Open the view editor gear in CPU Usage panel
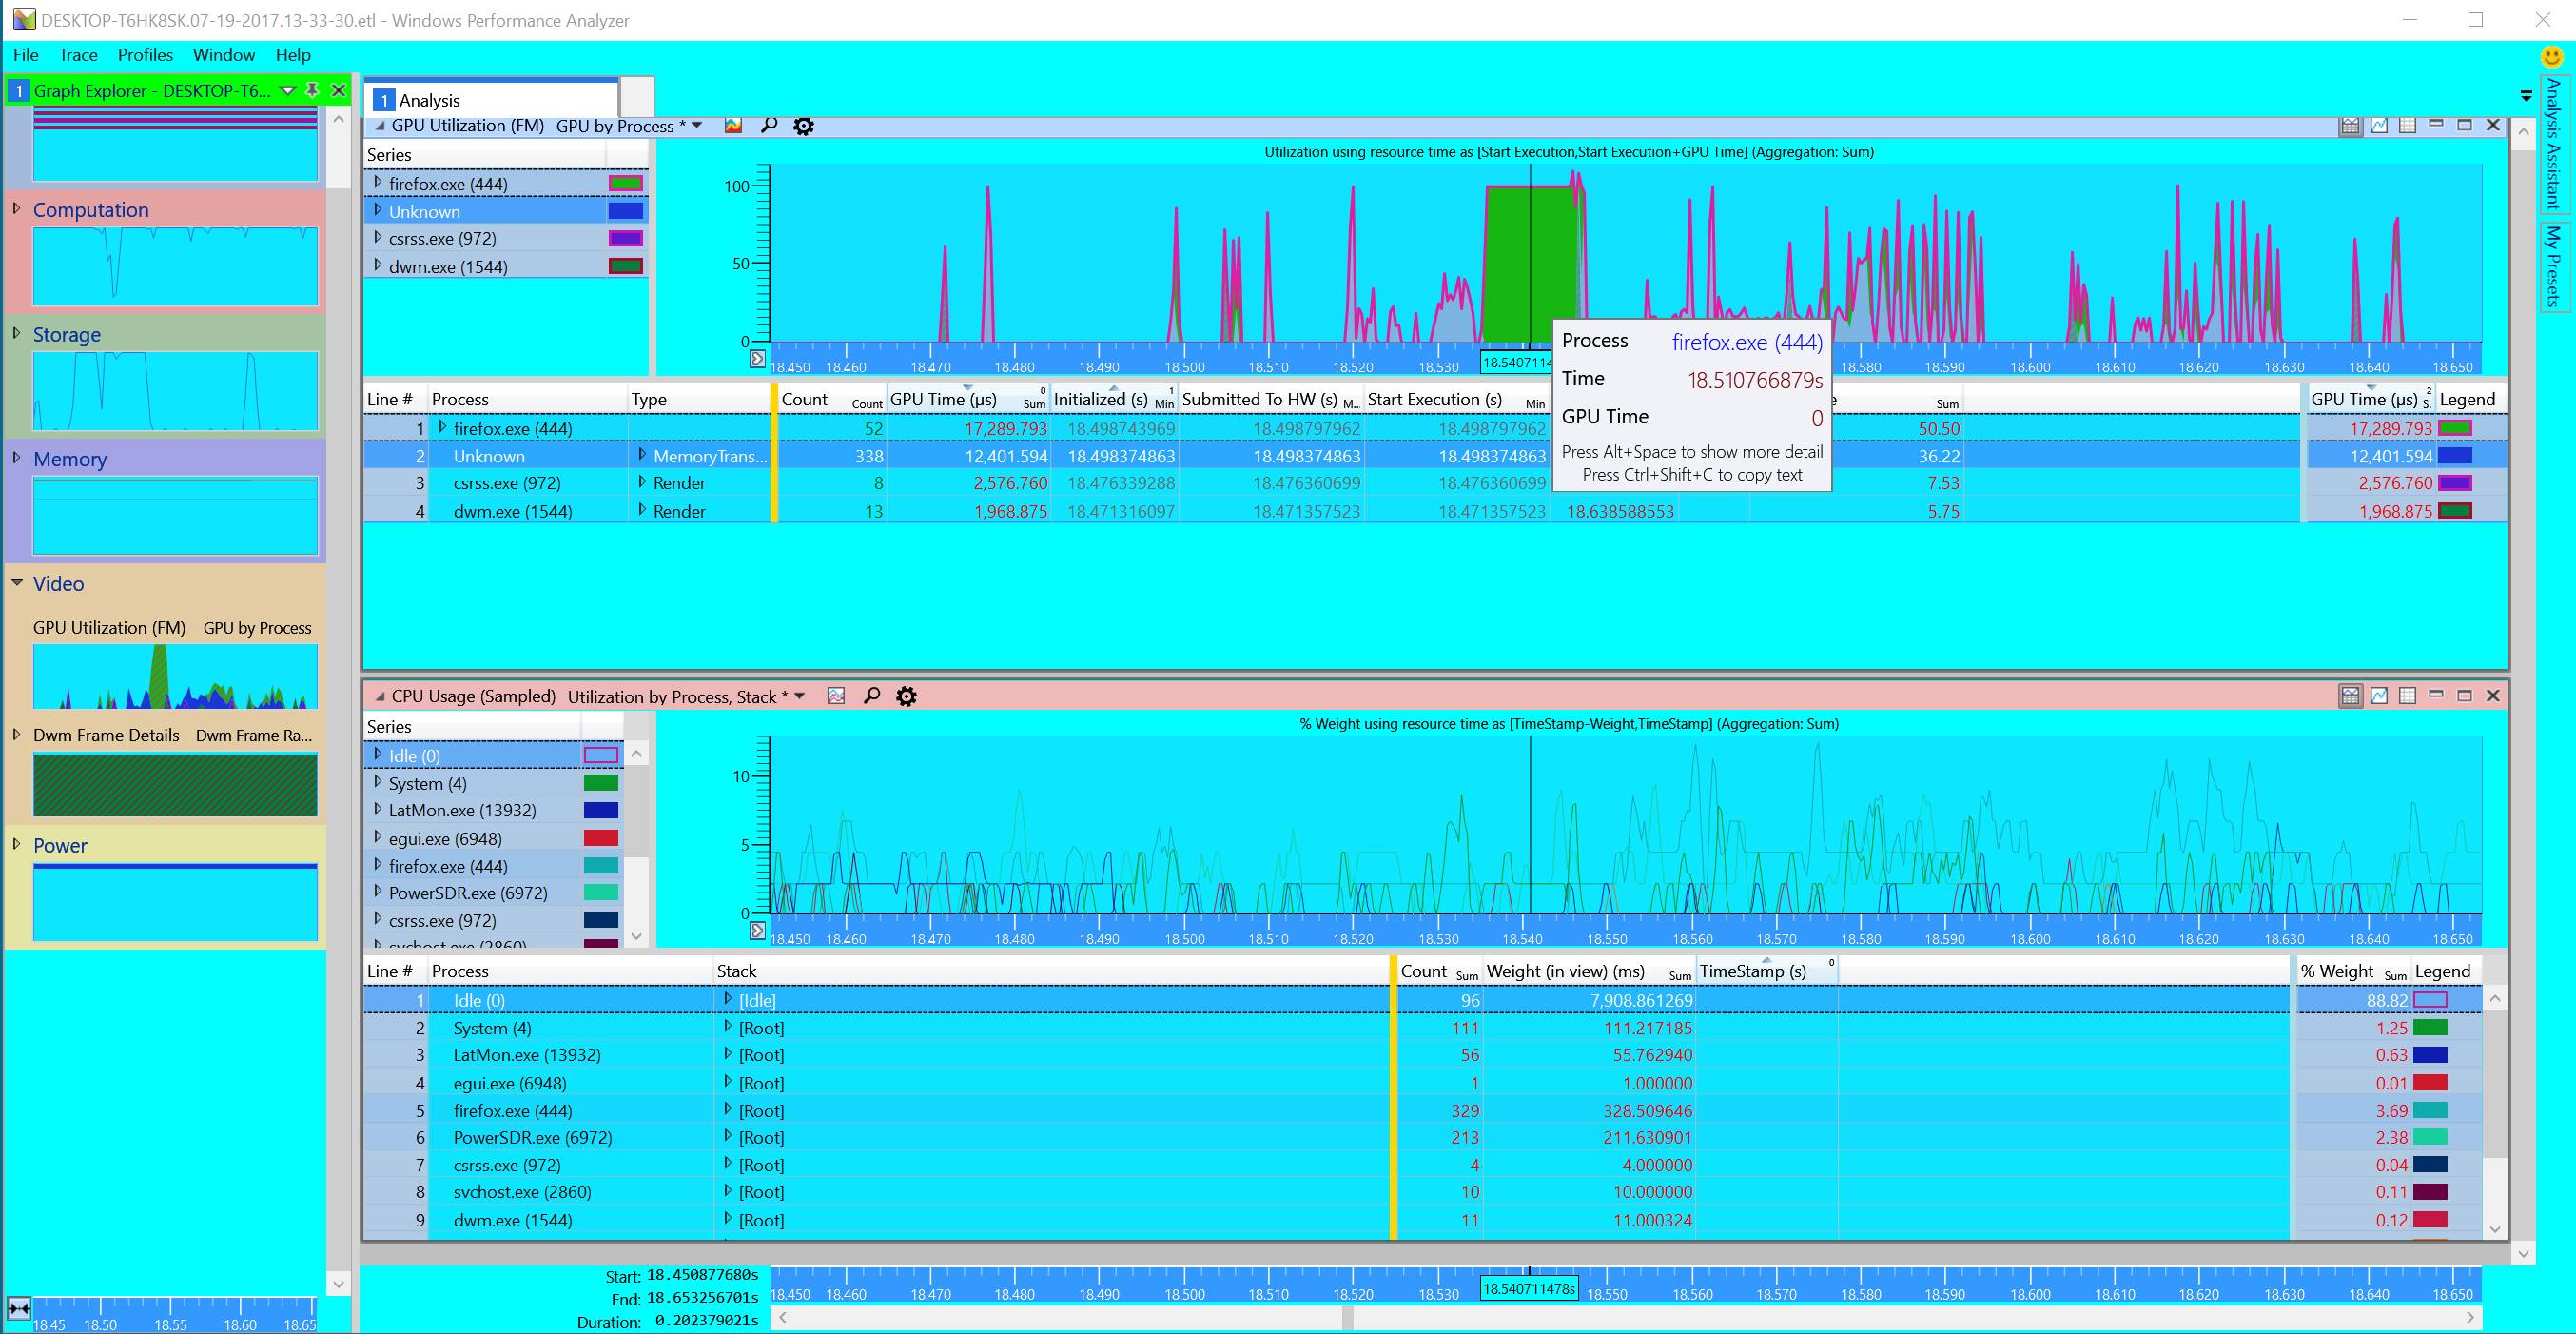The image size is (2576, 1334). [906, 697]
